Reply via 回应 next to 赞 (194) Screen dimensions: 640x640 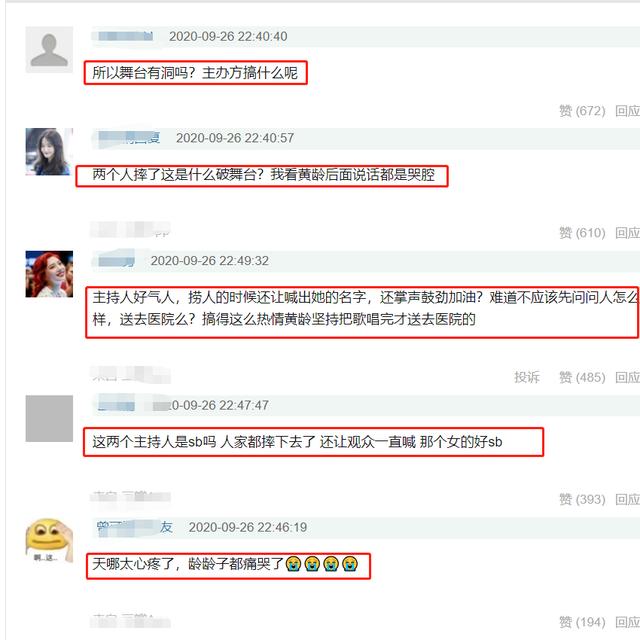pyautogui.click(x=627, y=622)
